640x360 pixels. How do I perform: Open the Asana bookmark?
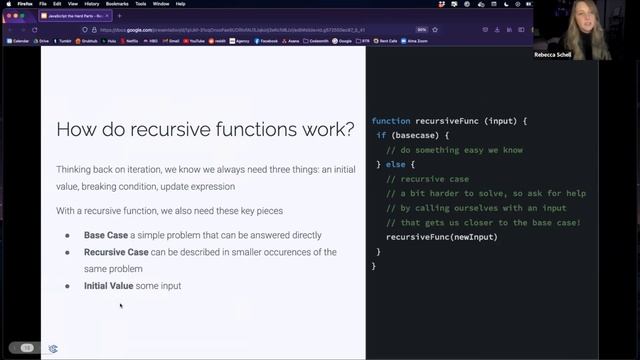tap(291, 41)
